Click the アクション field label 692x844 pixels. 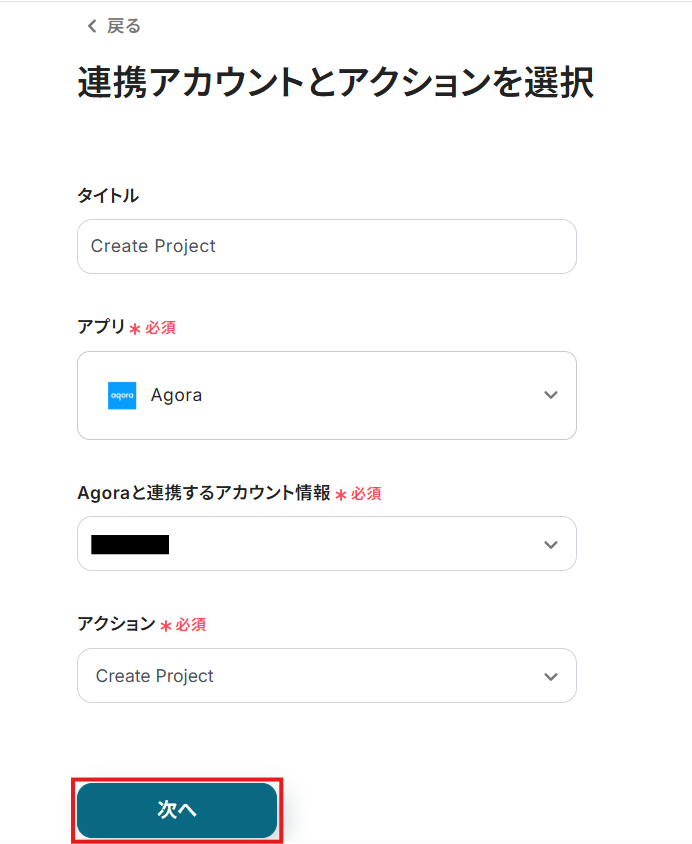click(116, 624)
